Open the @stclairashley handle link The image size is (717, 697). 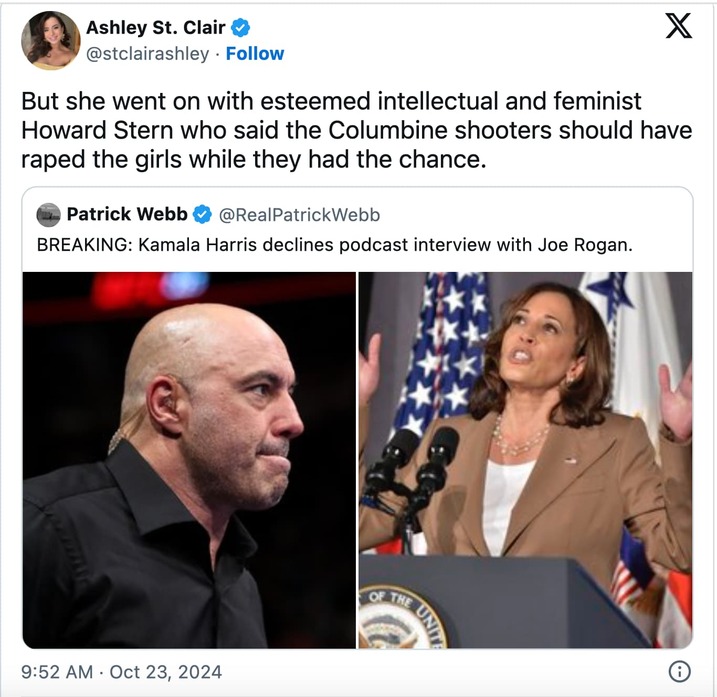pos(148,54)
